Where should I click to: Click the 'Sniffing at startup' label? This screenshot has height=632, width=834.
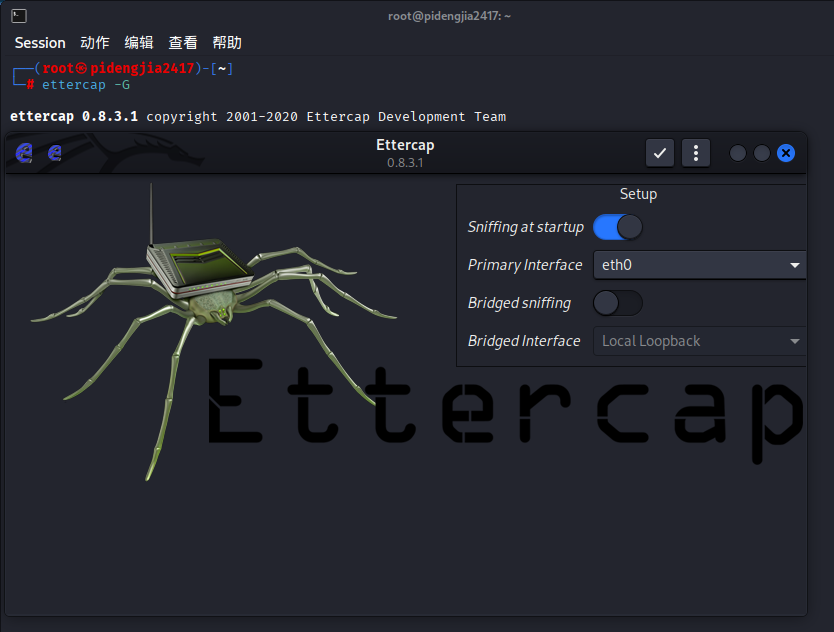pyautogui.click(x=526, y=227)
